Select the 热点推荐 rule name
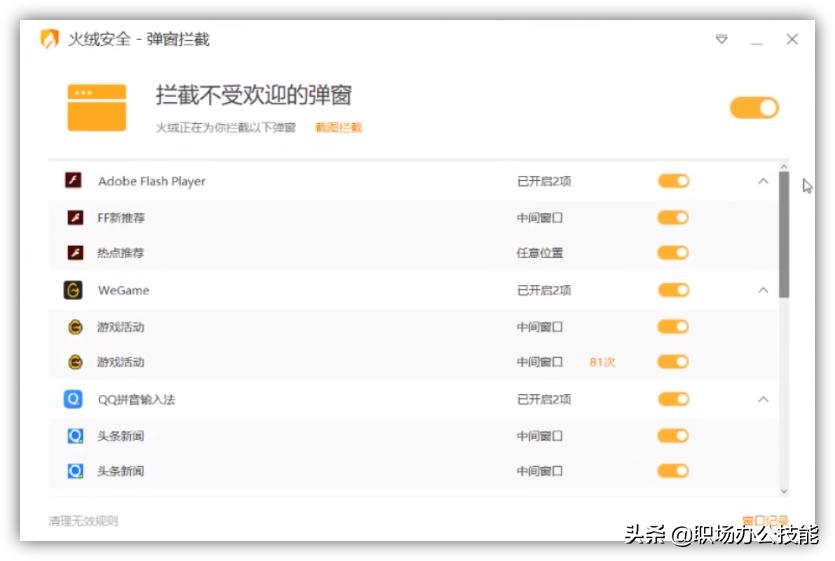The width and height of the screenshot is (835, 561). click(x=120, y=253)
